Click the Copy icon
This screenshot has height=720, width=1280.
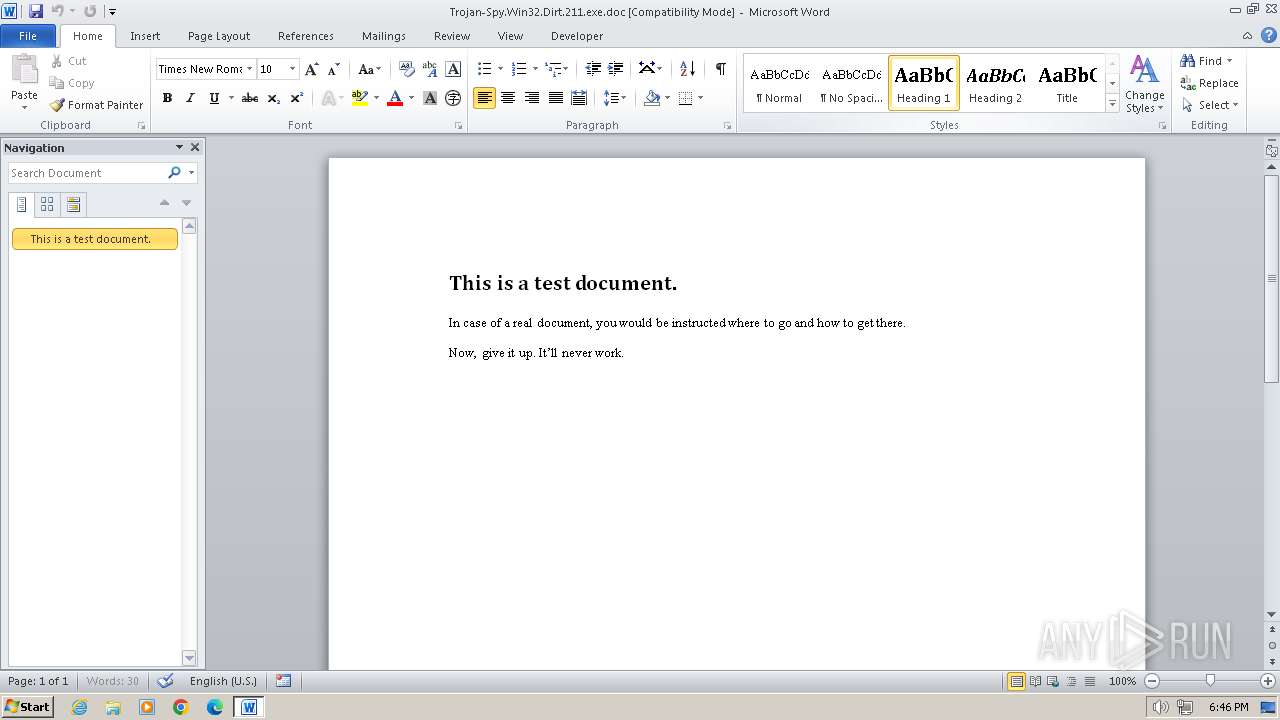tap(72, 83)
